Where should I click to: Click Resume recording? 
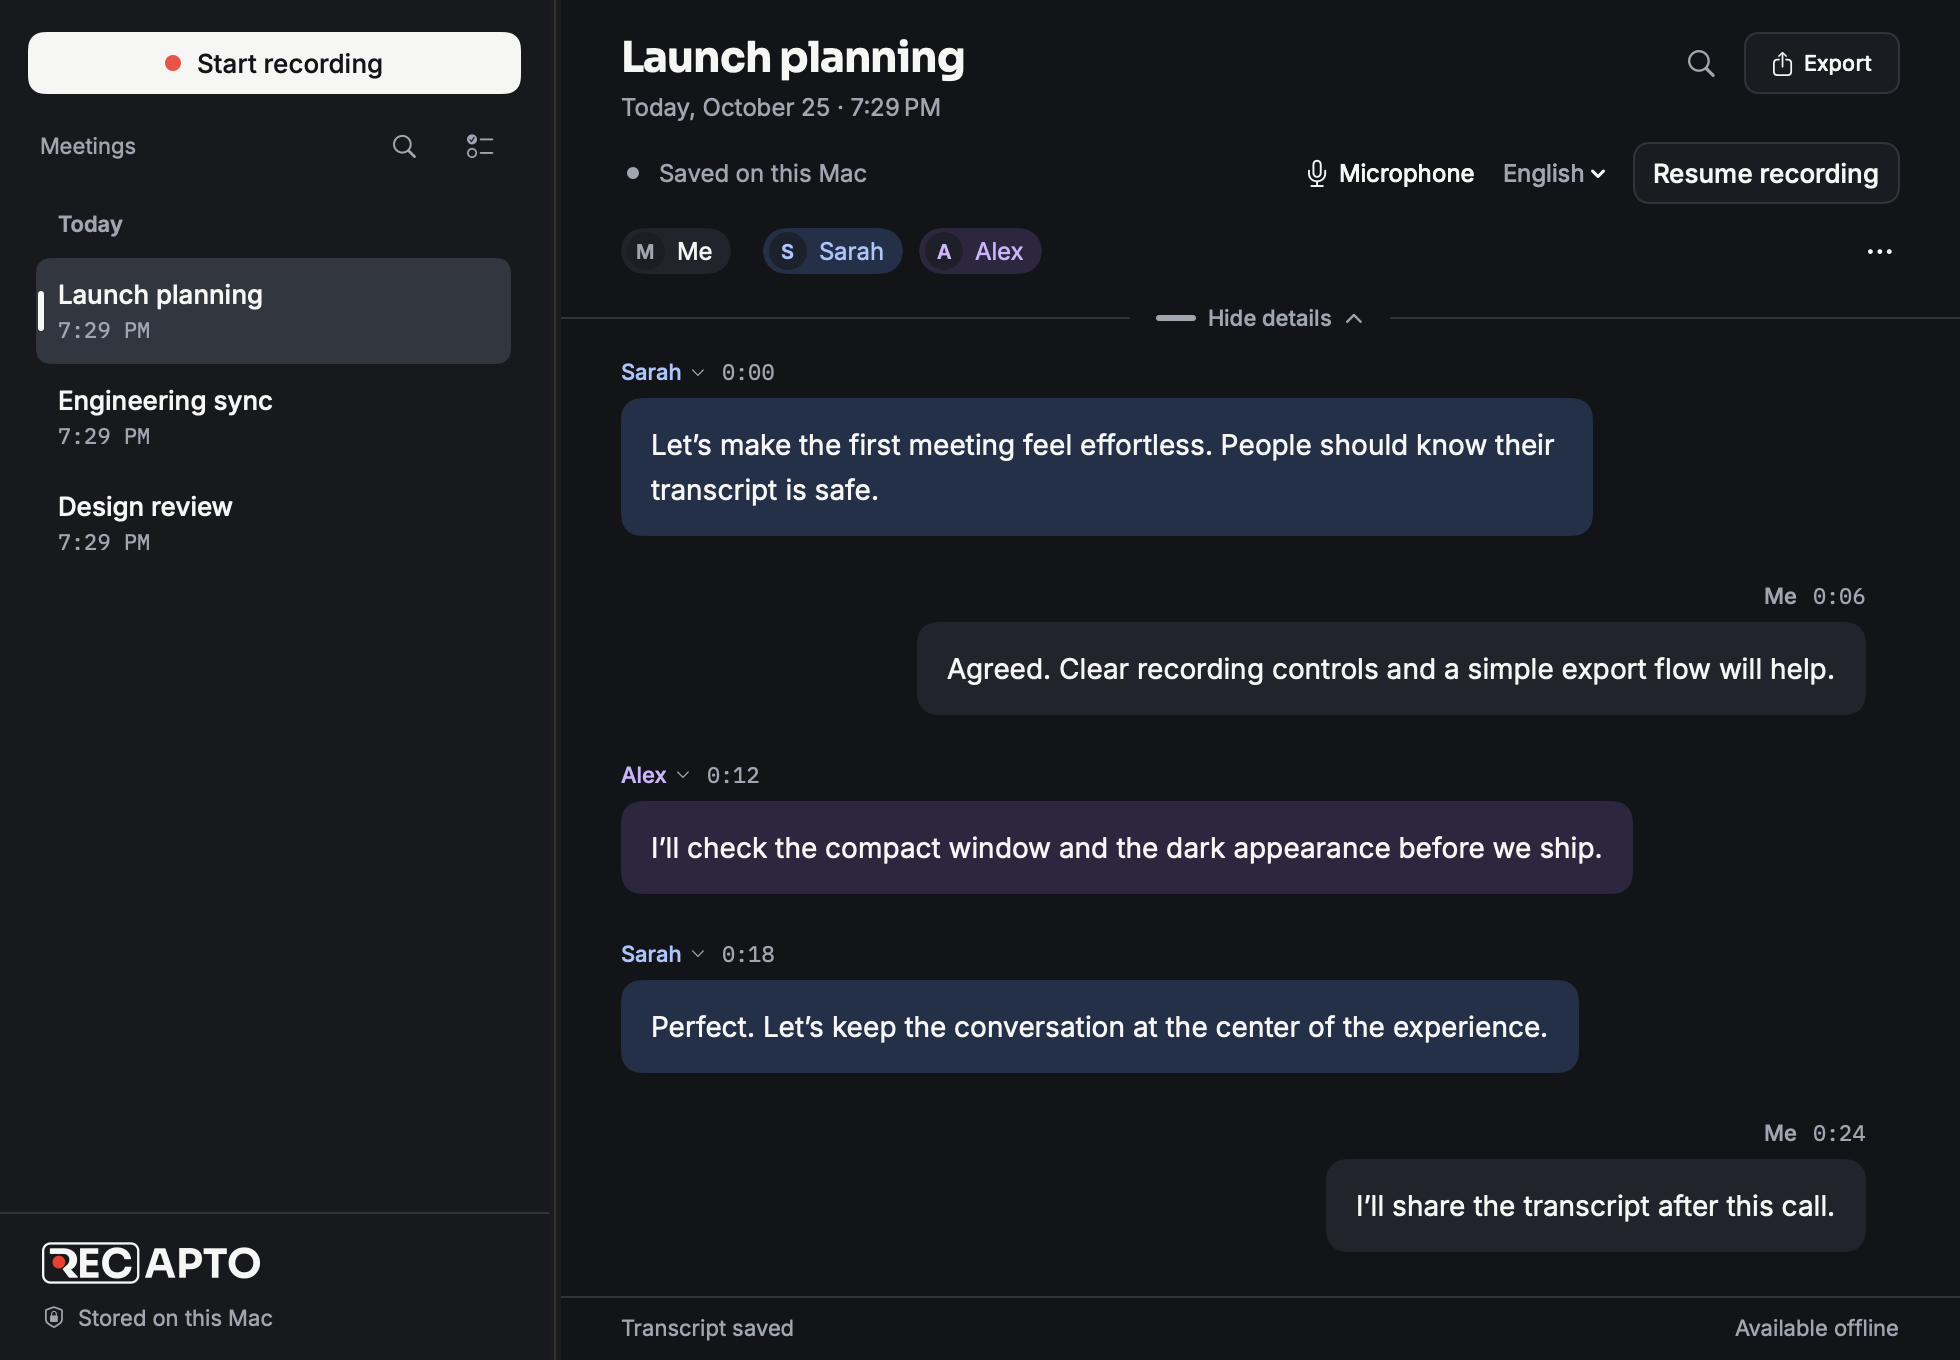[x=1766, y=173]
